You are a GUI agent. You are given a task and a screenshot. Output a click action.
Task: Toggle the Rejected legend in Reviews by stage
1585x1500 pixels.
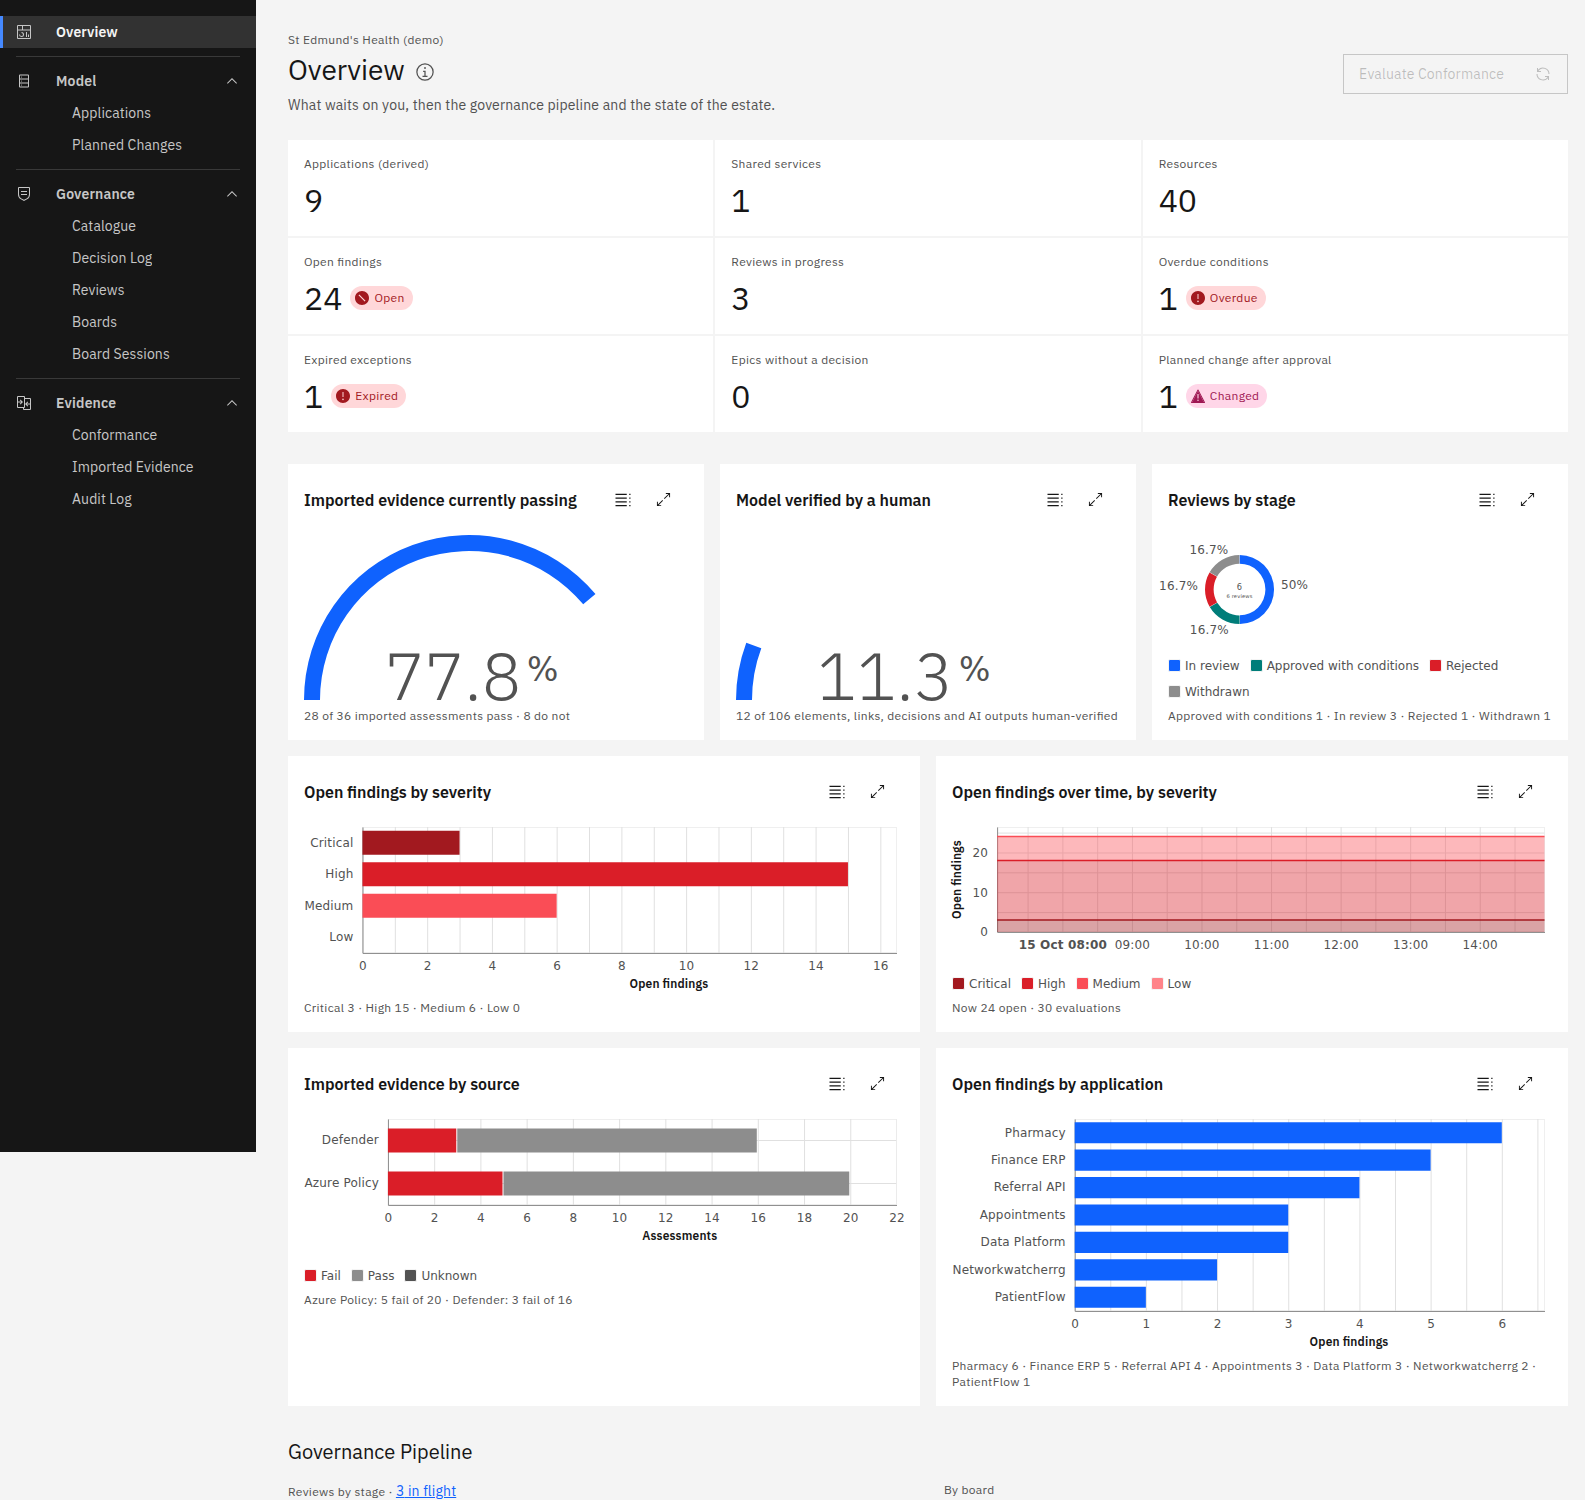1464,666
